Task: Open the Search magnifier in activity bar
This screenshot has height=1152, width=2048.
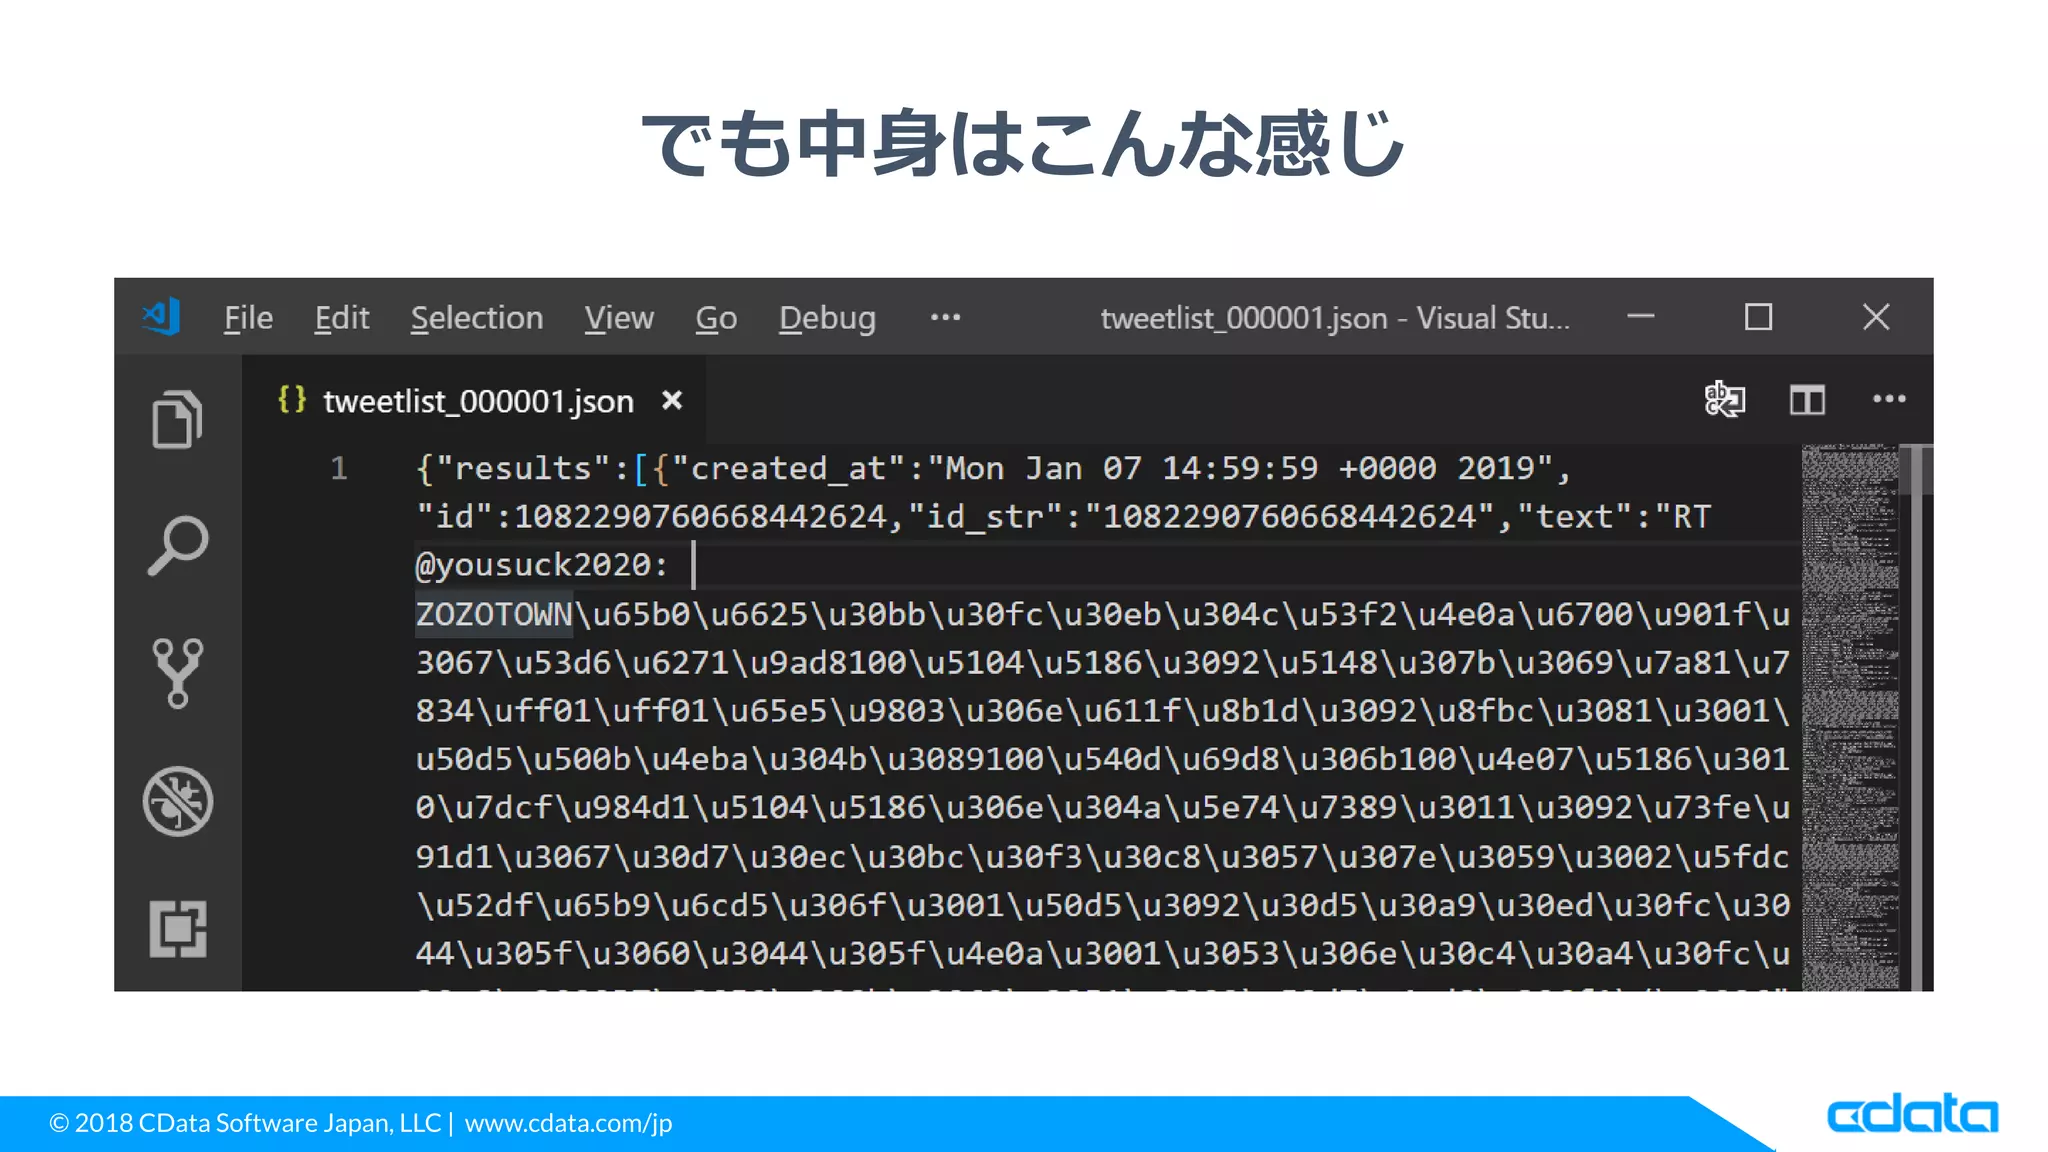Action: click(x=178, y=546)
